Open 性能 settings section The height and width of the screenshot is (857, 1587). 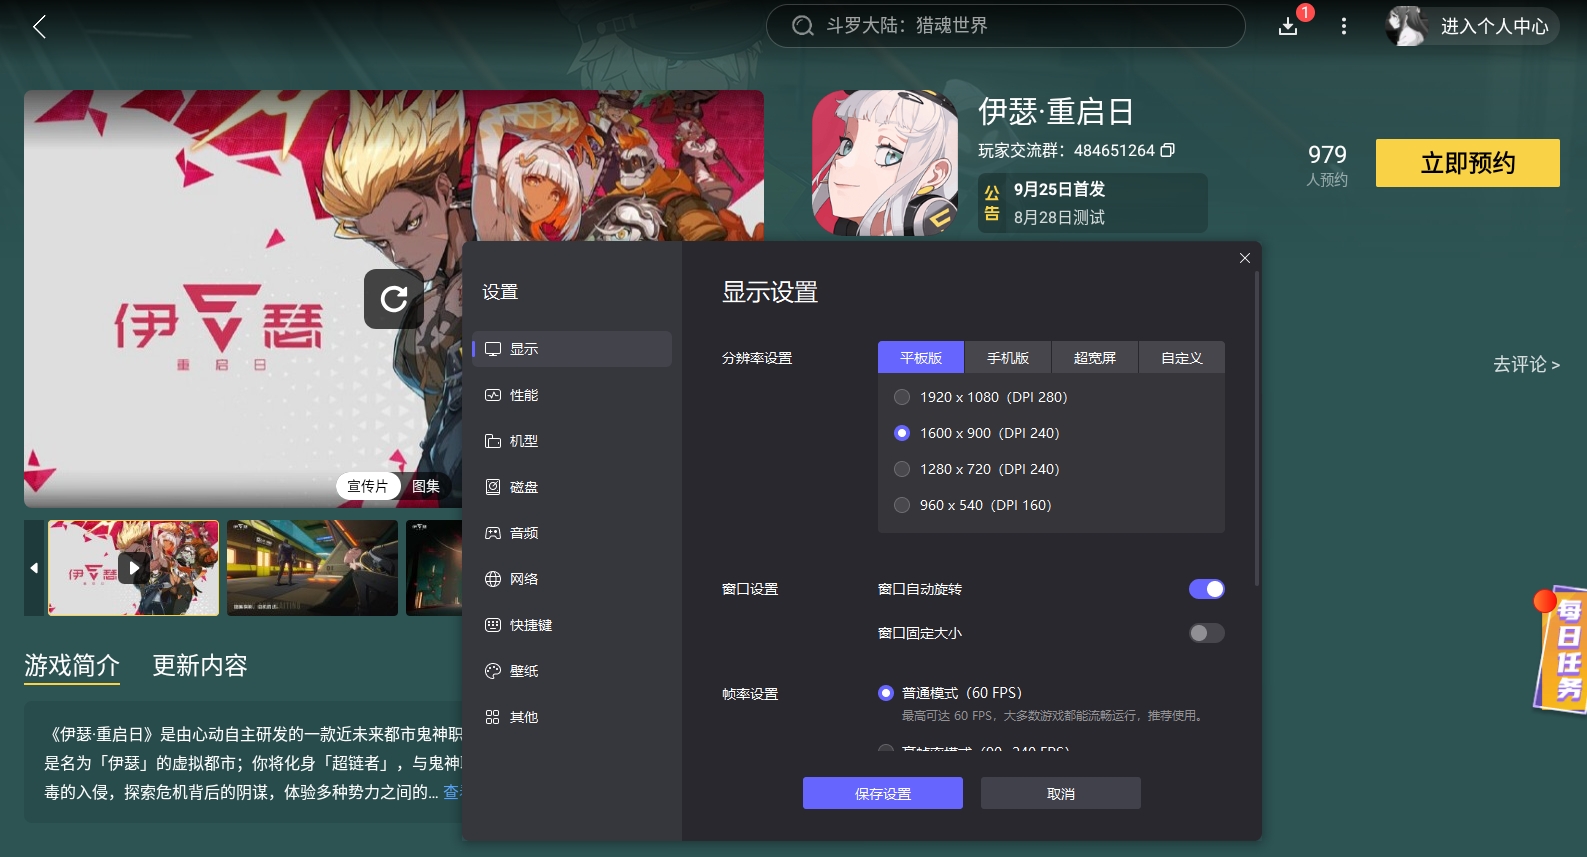(572, 395)
